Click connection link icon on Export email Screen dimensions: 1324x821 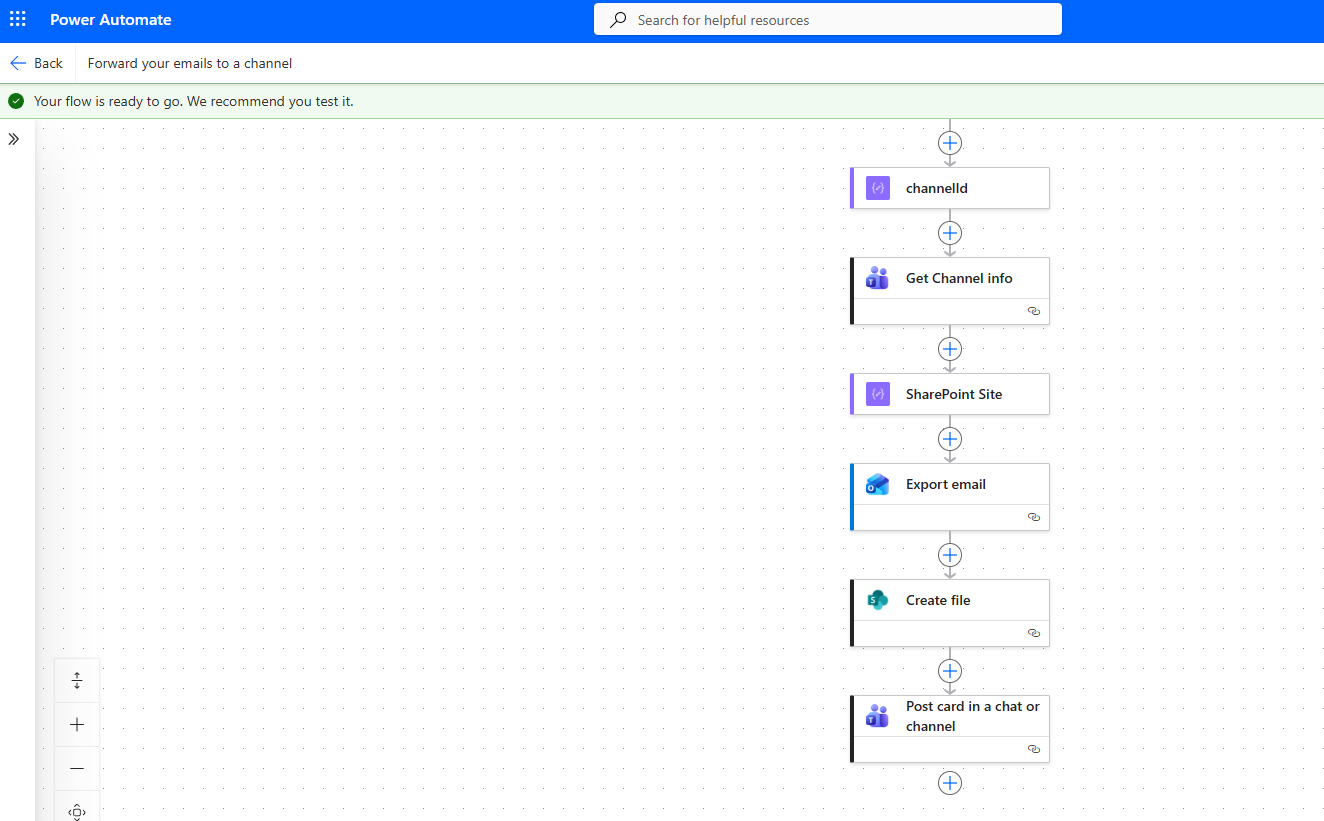pos(1034,518)
